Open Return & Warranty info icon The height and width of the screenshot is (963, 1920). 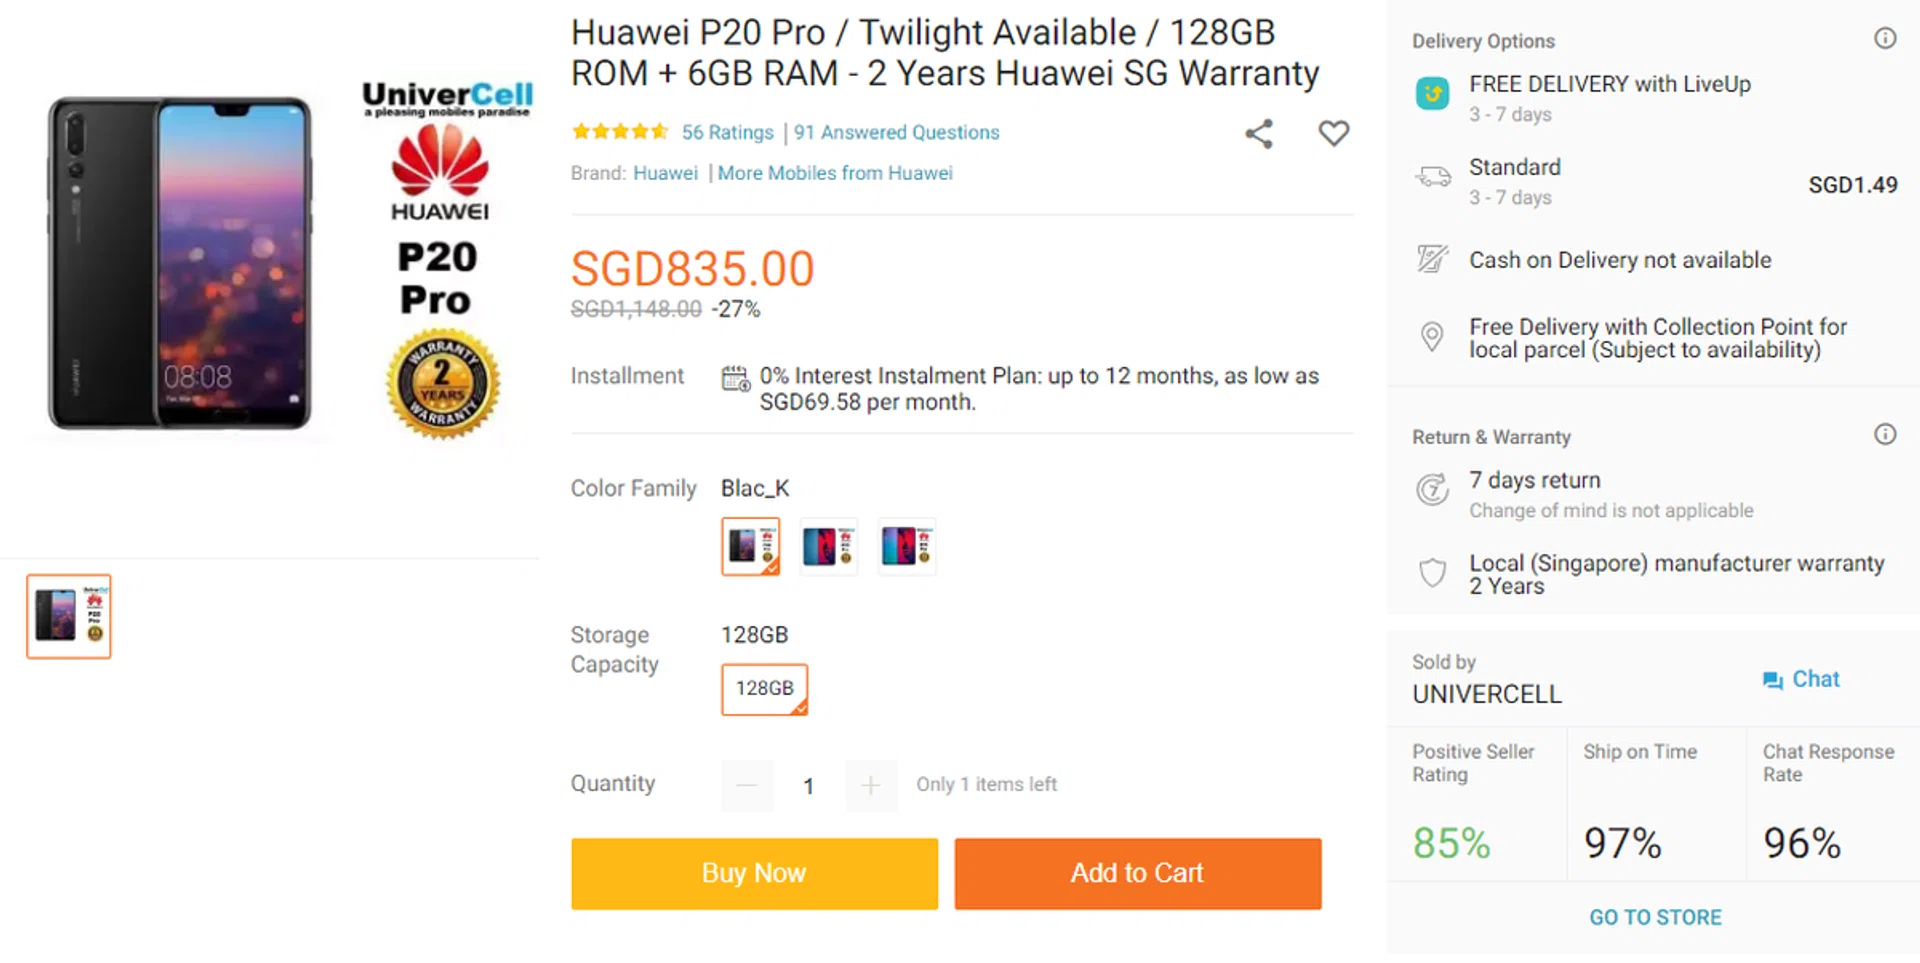[1884, 435]
